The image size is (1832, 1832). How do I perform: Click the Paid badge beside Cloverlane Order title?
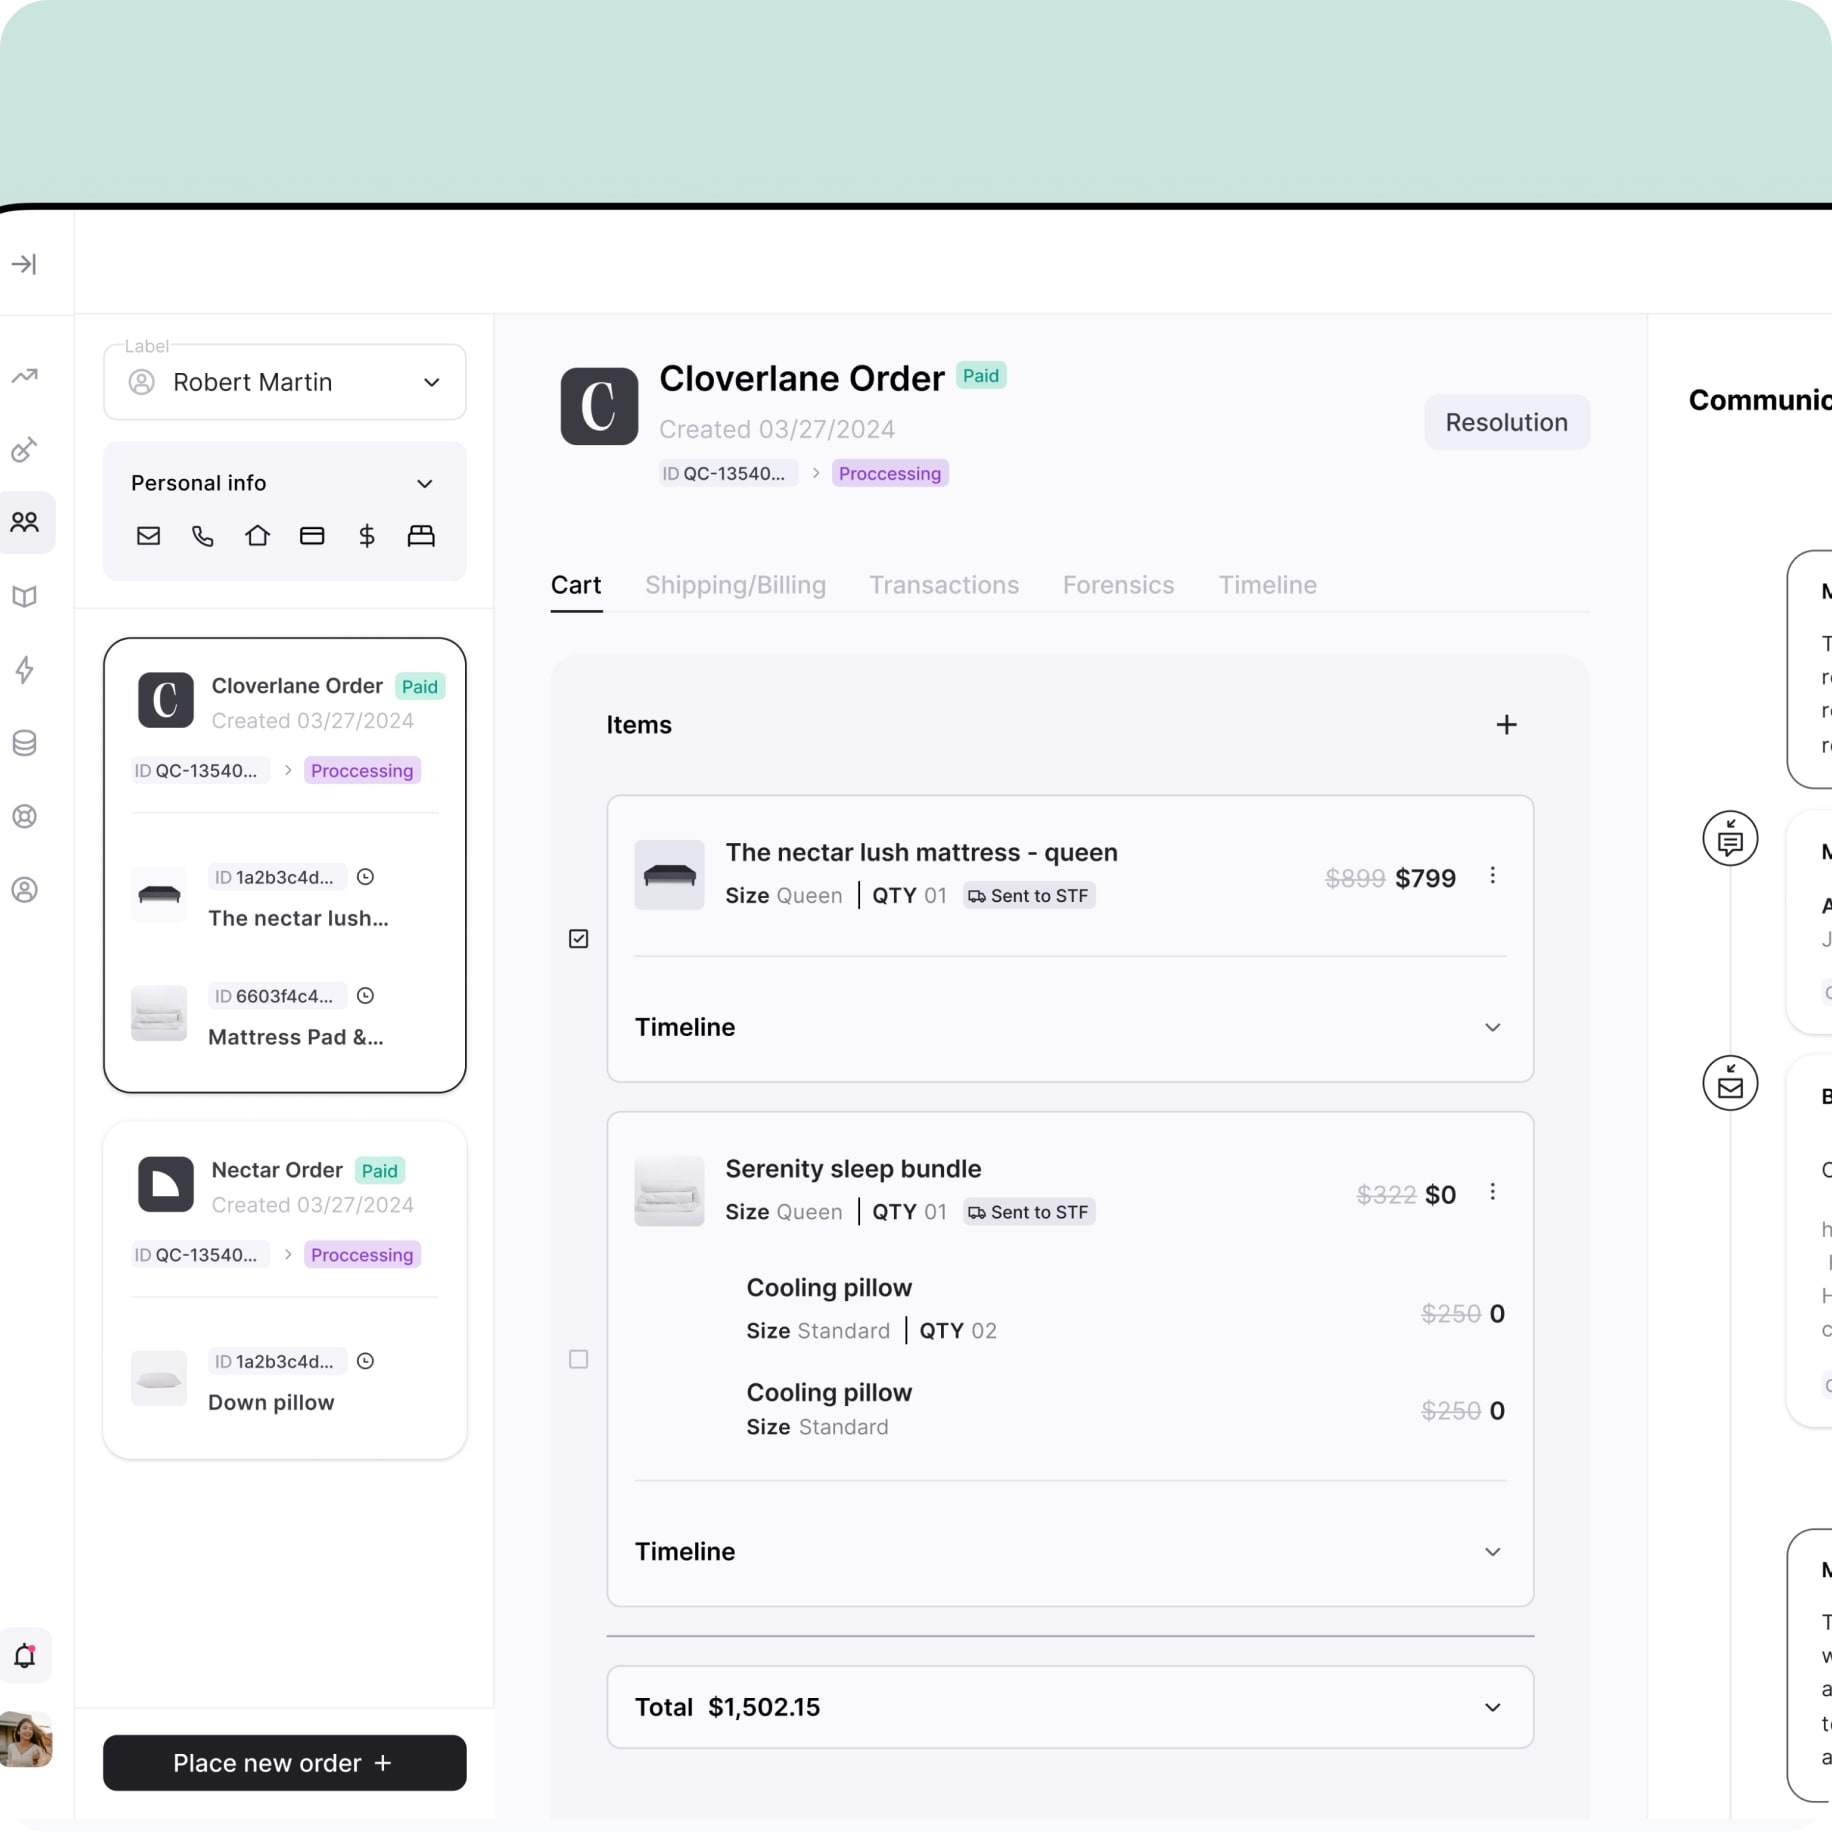981,376
